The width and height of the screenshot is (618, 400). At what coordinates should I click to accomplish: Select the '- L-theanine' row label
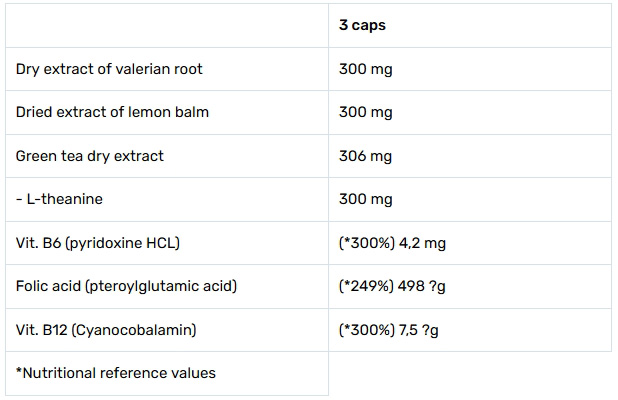coord(59,199)
